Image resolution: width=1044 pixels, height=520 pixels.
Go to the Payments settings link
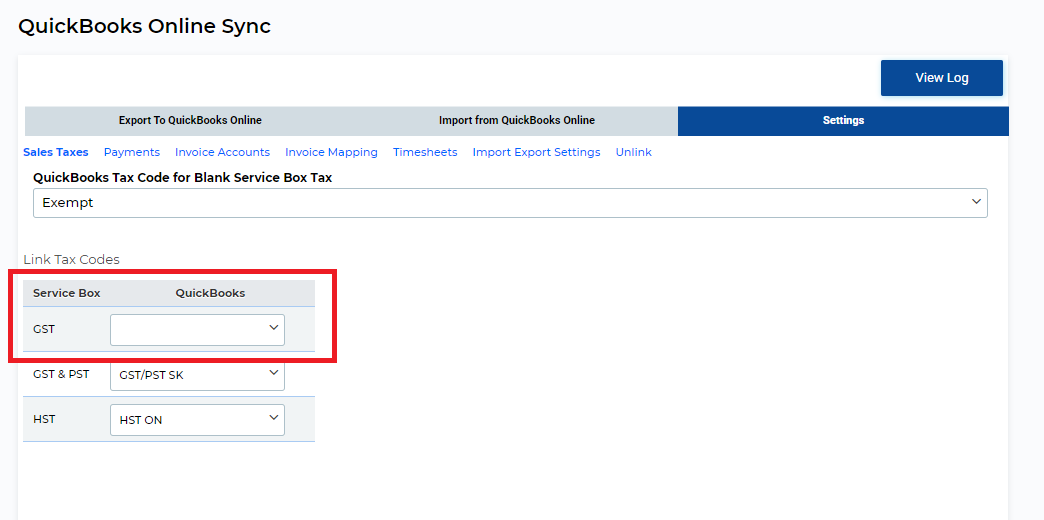[132, 152]
